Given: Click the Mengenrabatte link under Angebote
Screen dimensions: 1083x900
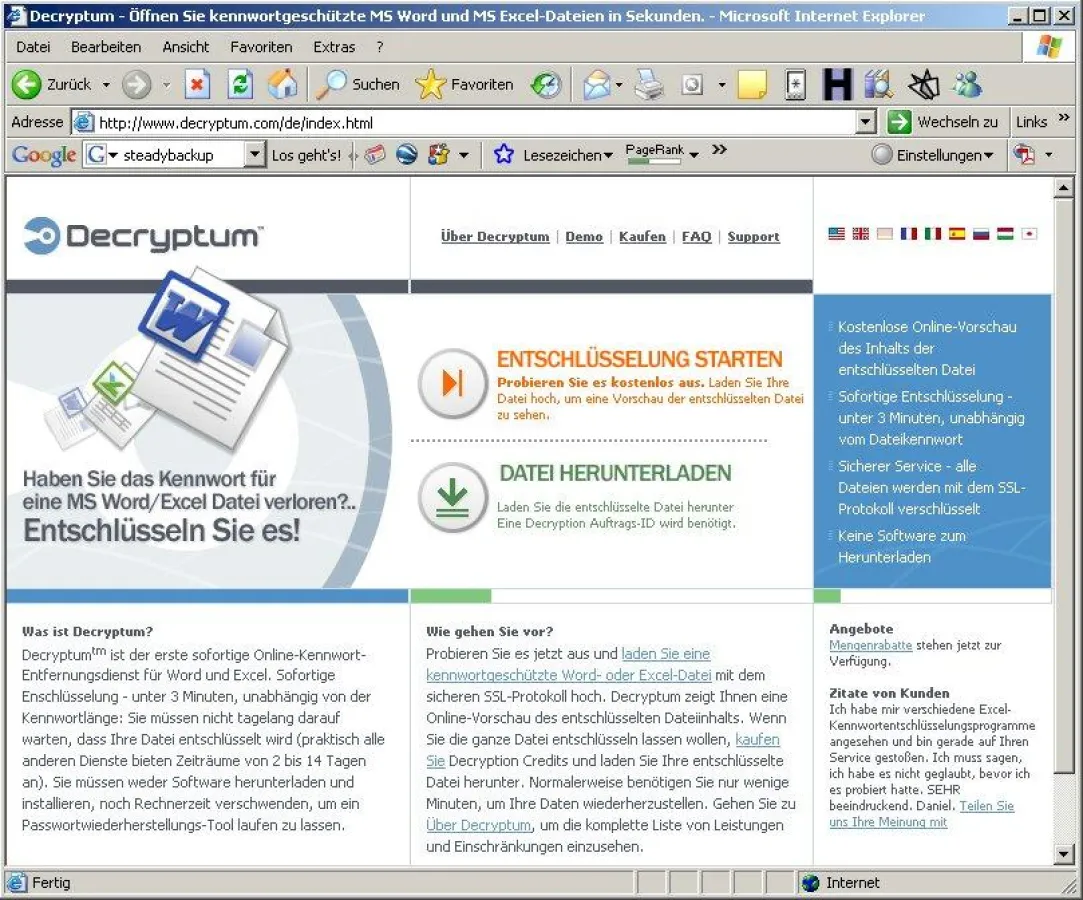Looking at the screenshot, I should click(871, 646).
